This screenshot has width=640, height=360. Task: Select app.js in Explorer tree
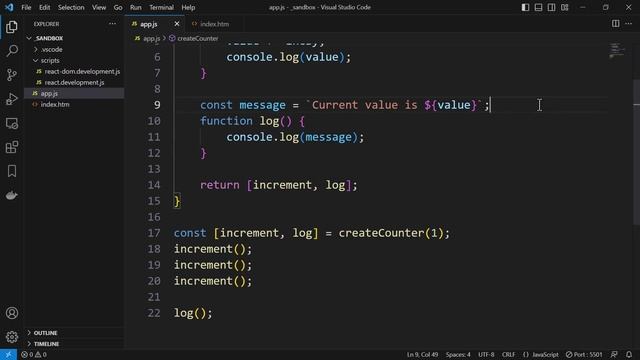tap(74, 93)
